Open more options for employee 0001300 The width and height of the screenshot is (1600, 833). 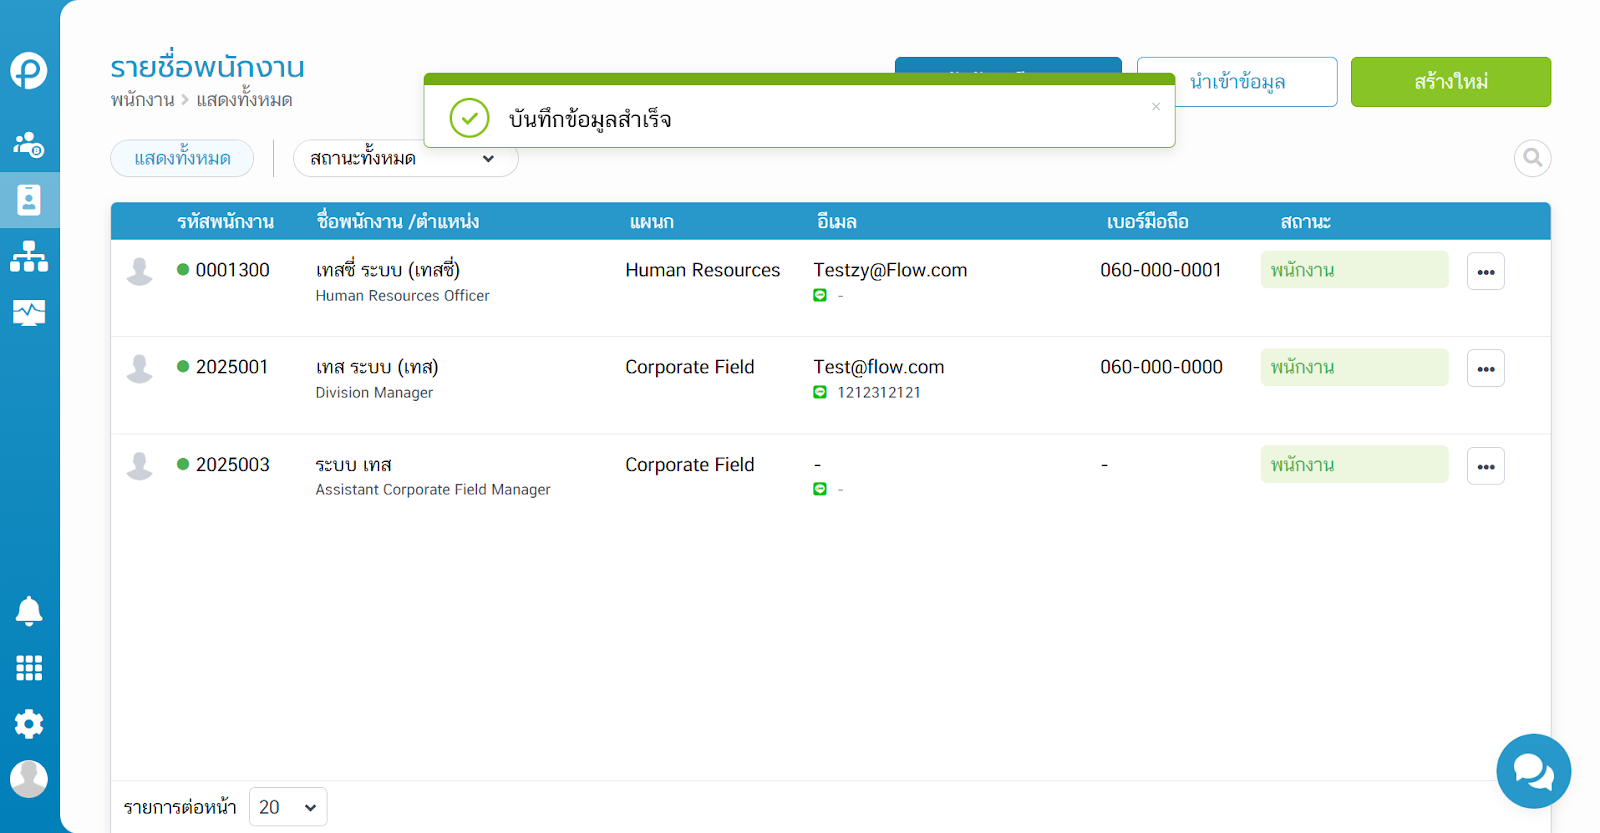tap(1485, 272)
